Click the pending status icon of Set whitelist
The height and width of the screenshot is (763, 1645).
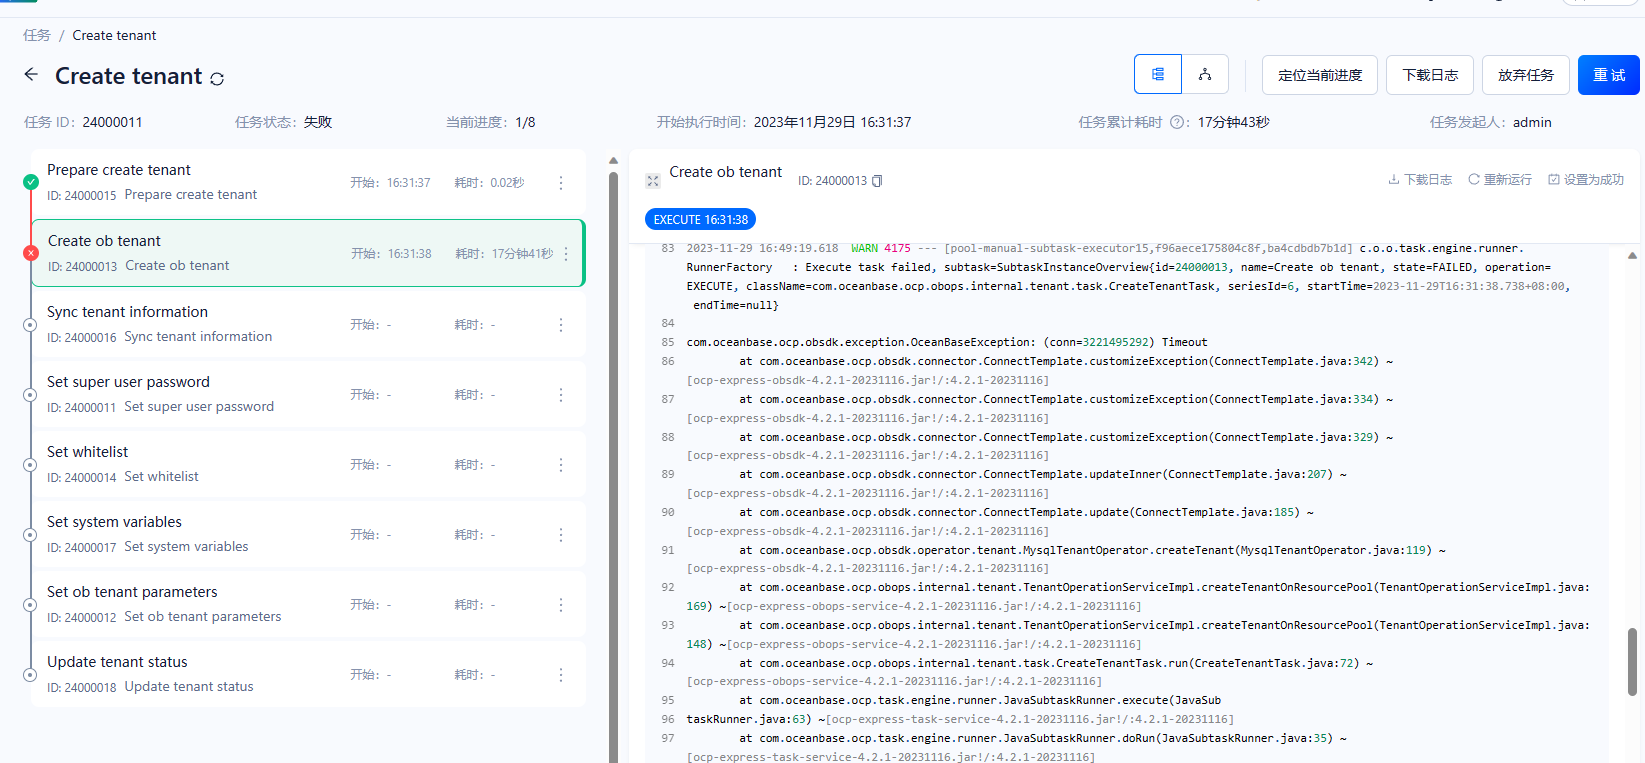30,465
